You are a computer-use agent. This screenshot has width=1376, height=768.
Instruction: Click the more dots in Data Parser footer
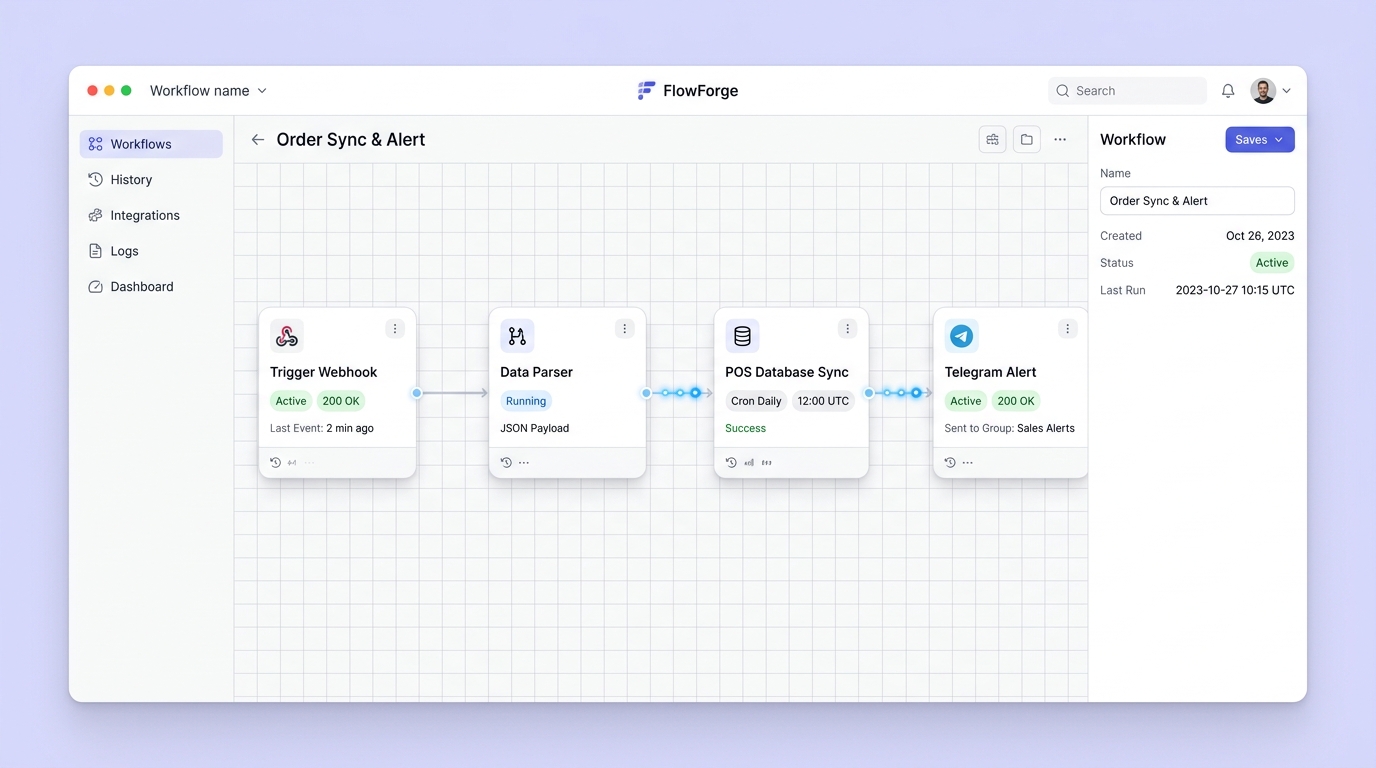click(524, 463)
